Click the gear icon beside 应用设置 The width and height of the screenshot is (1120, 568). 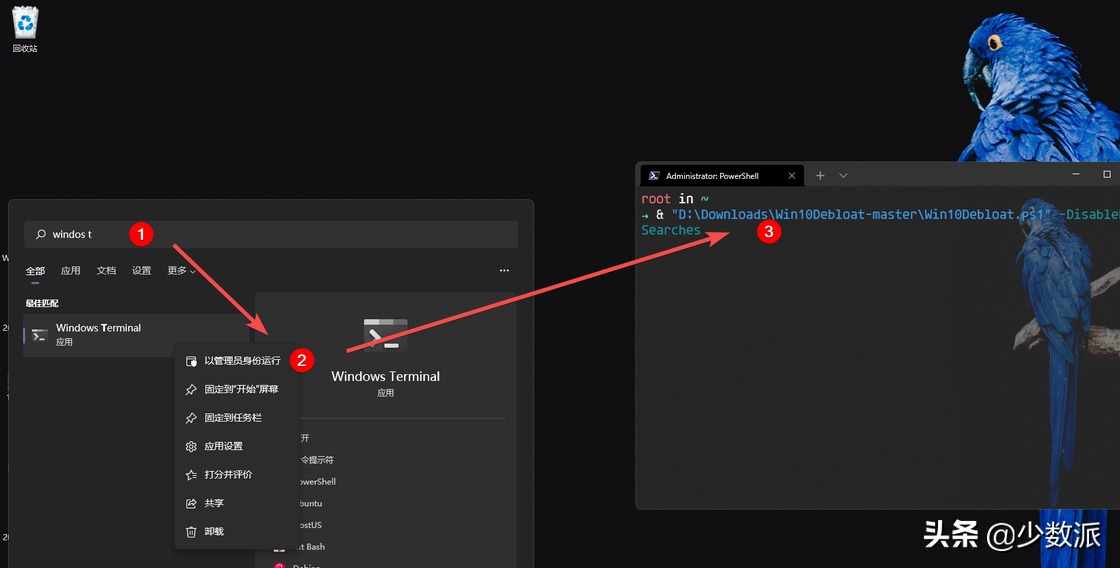191,447
